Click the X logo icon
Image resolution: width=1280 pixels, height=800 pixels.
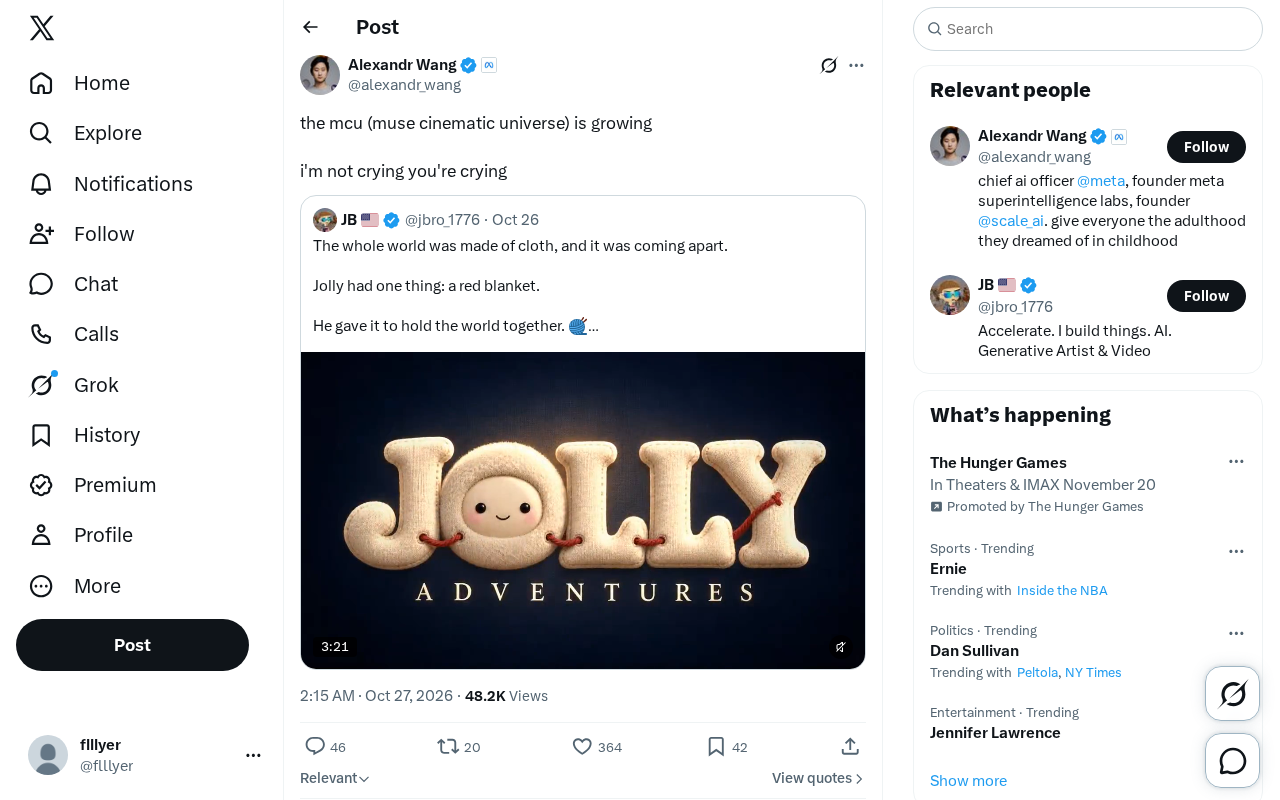[42, 28]
